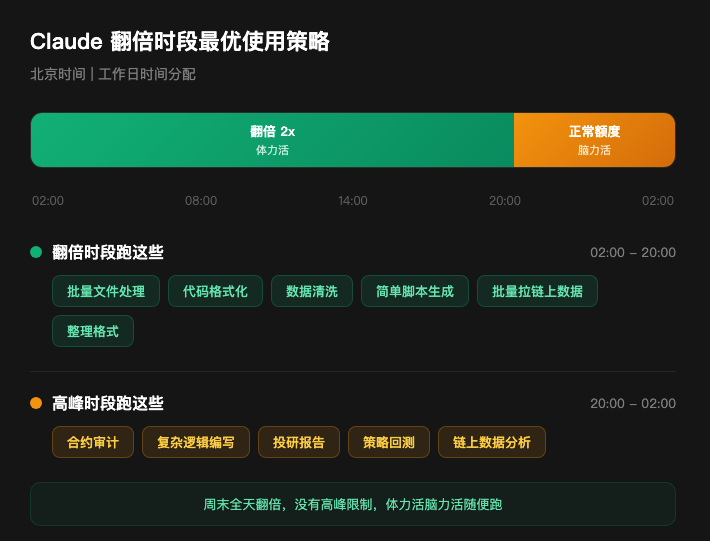Click the 数据清洗 tag

coord(312,291)
